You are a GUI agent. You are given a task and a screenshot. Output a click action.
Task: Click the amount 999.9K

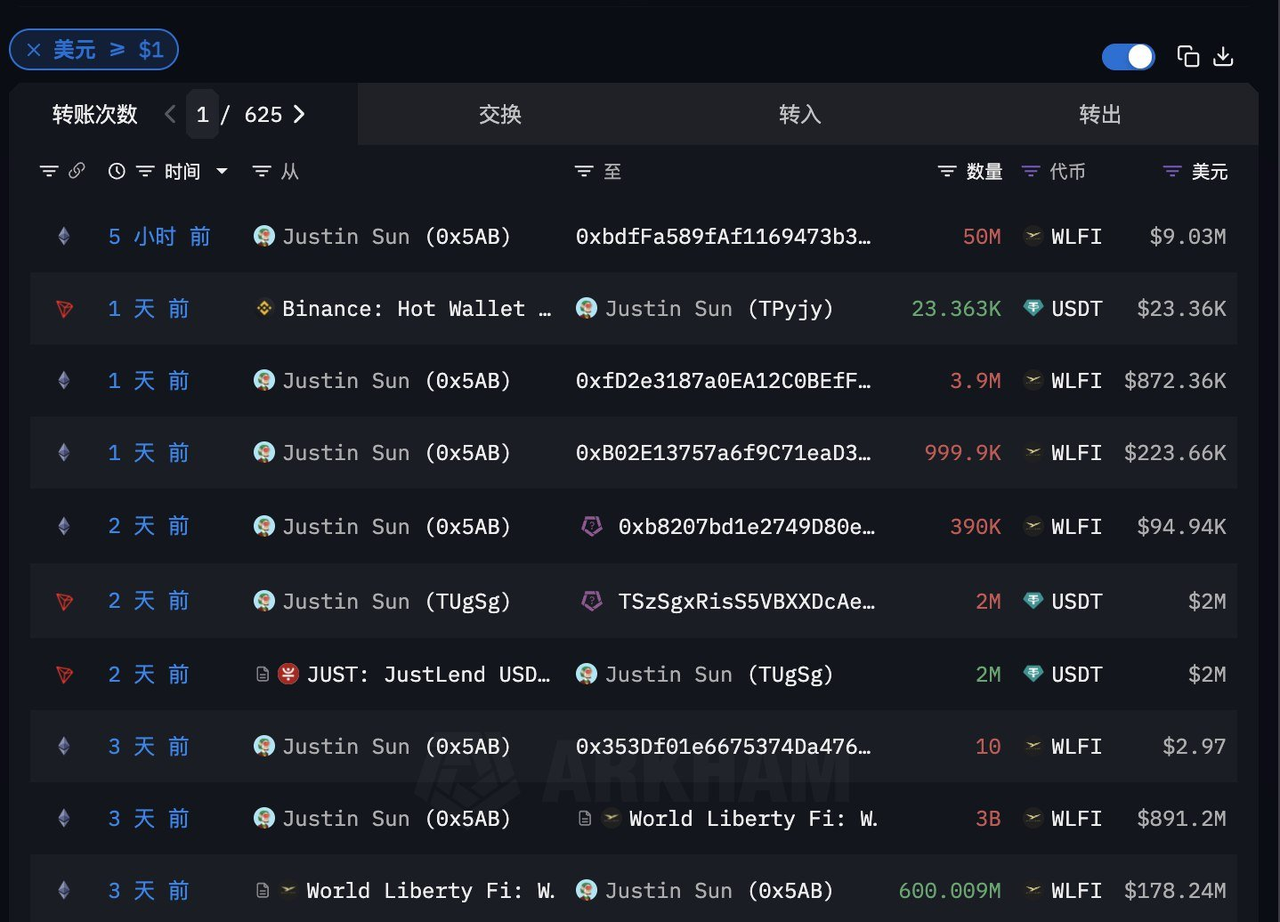click(962, 453)
